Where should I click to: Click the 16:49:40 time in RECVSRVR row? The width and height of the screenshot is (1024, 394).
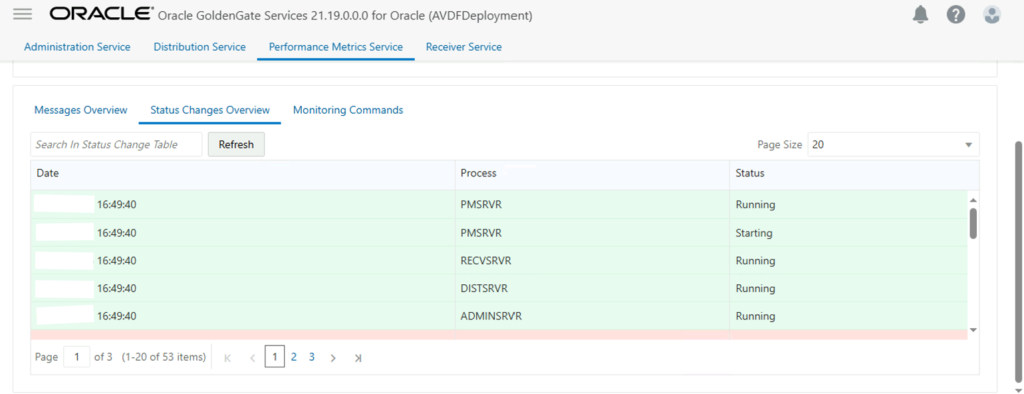point(117,261)
